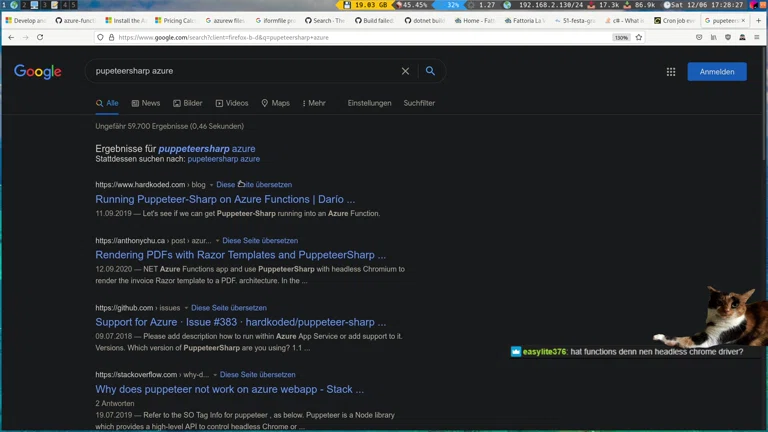This screenshot has width=768, height=432.
Task: Switch to the News results tab
Action: coord(146,103)
